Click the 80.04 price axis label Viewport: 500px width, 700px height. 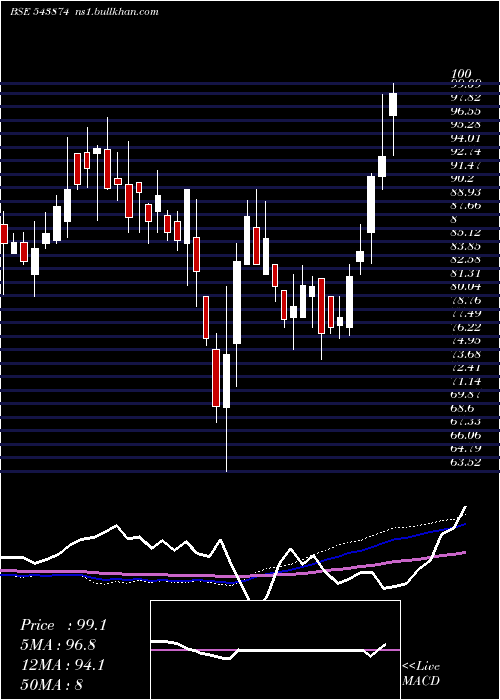pyautogui.click(x=465, y=286)
